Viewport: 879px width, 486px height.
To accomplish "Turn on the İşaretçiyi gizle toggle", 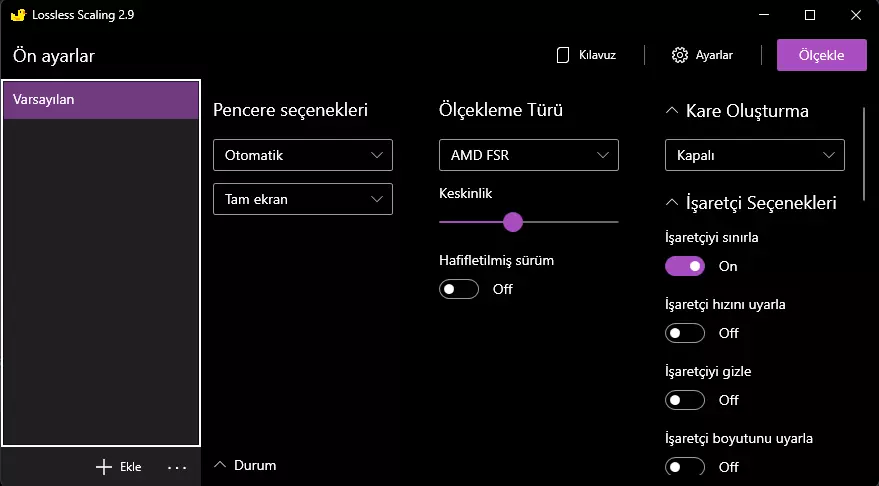I will click(x=685, y=400).
